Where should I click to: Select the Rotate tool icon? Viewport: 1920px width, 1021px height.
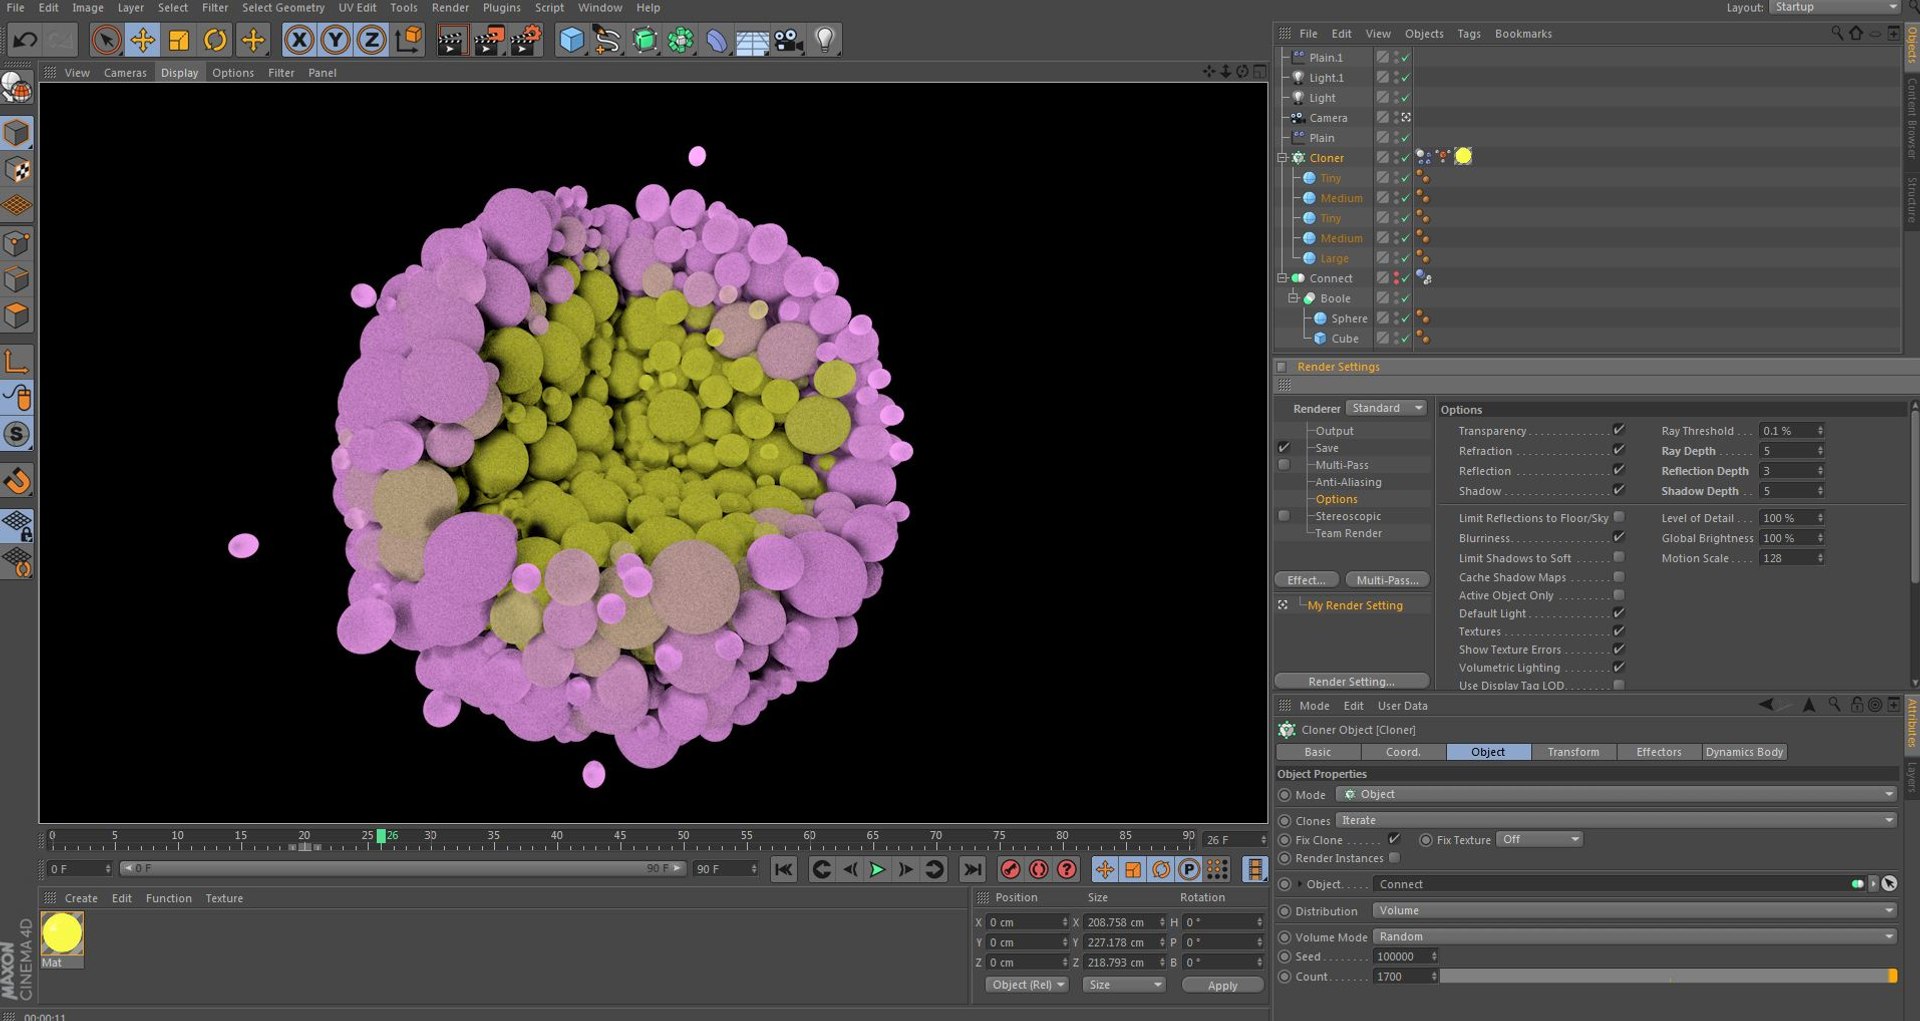tap(215, 40)
